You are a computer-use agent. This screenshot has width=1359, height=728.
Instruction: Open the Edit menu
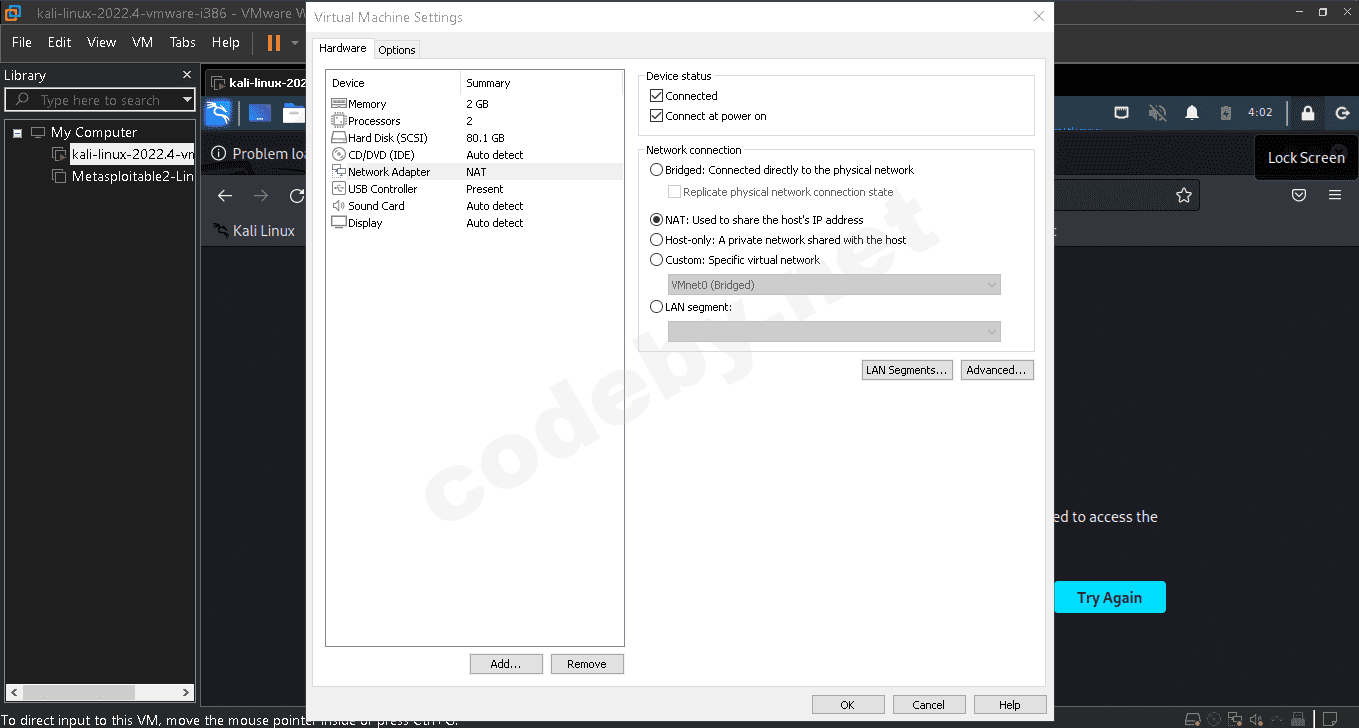(60, 43)
